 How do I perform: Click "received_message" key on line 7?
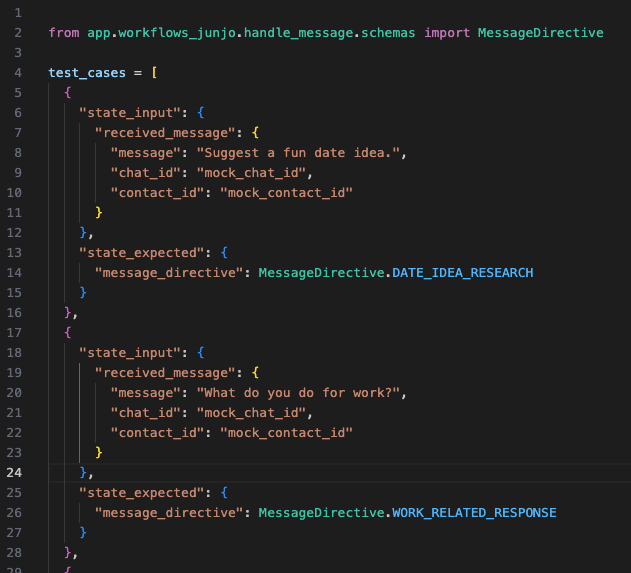(x=165, y=133)
